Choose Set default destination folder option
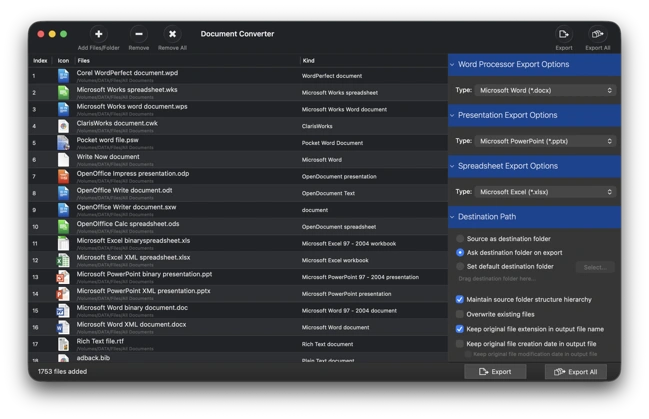649x419 pixels. (460, 266)
